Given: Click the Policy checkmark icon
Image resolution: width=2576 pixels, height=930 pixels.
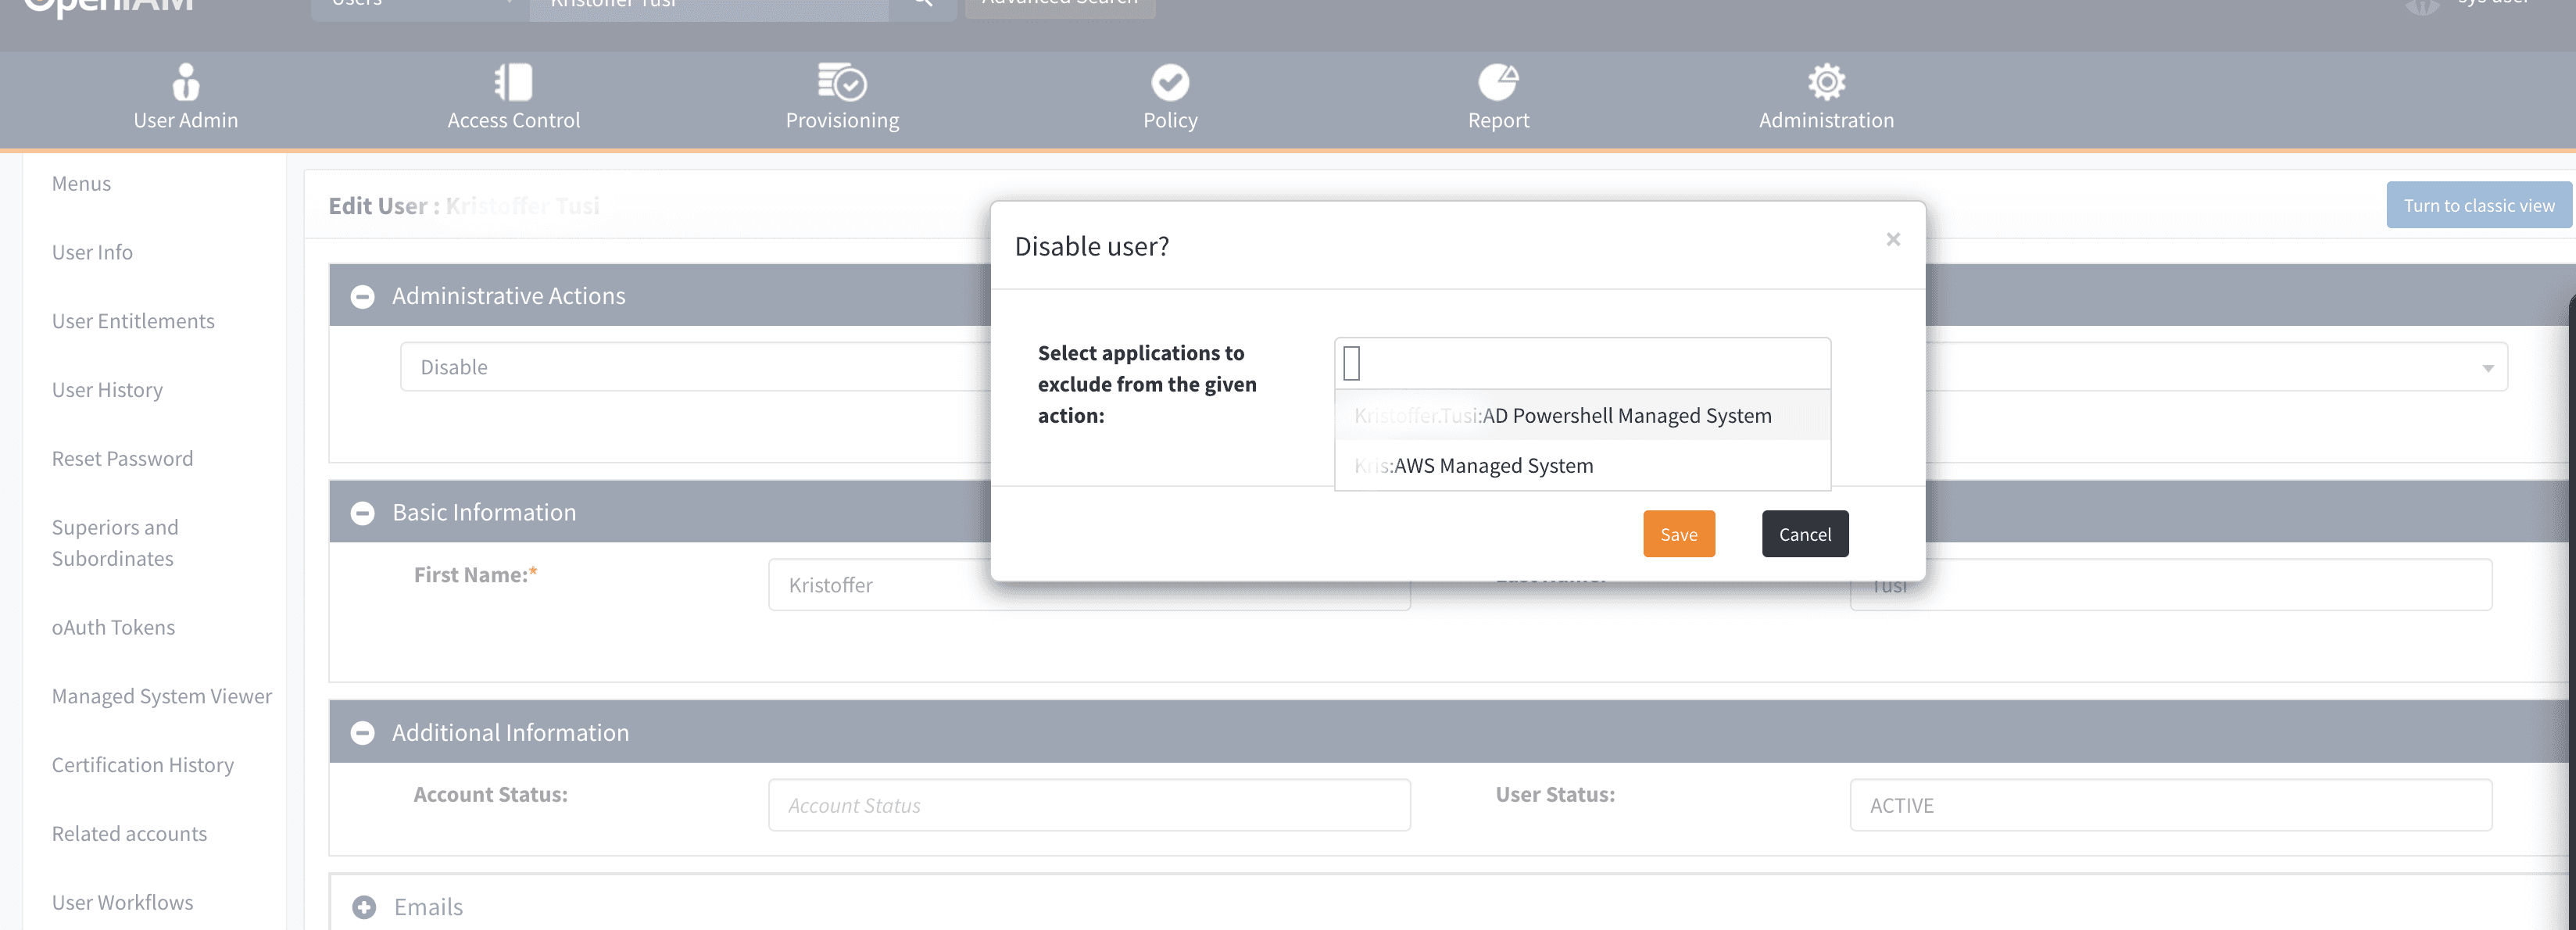Looking at the screenshot, I should coord(1169,83).
